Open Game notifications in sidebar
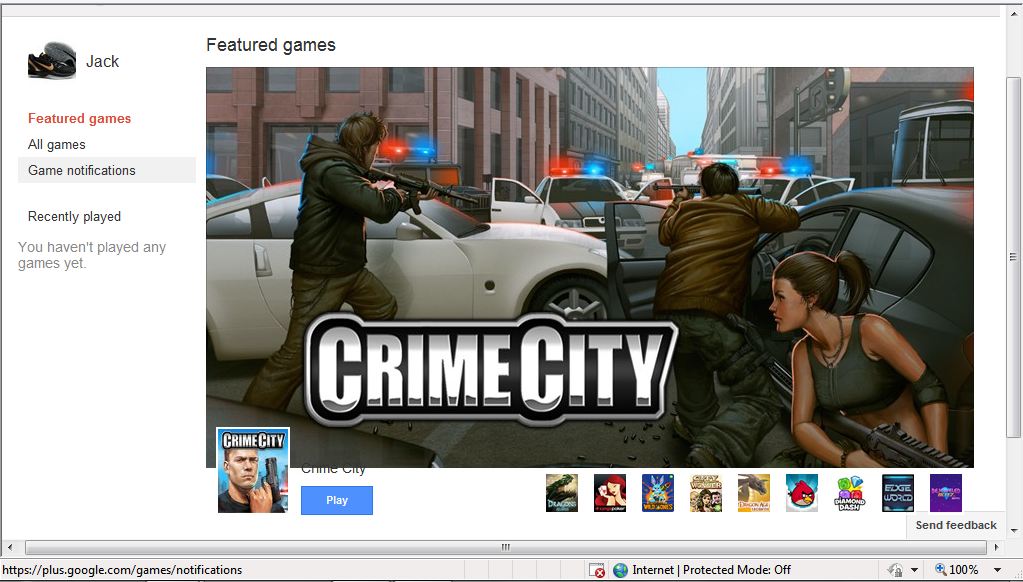 click(107, 170)
